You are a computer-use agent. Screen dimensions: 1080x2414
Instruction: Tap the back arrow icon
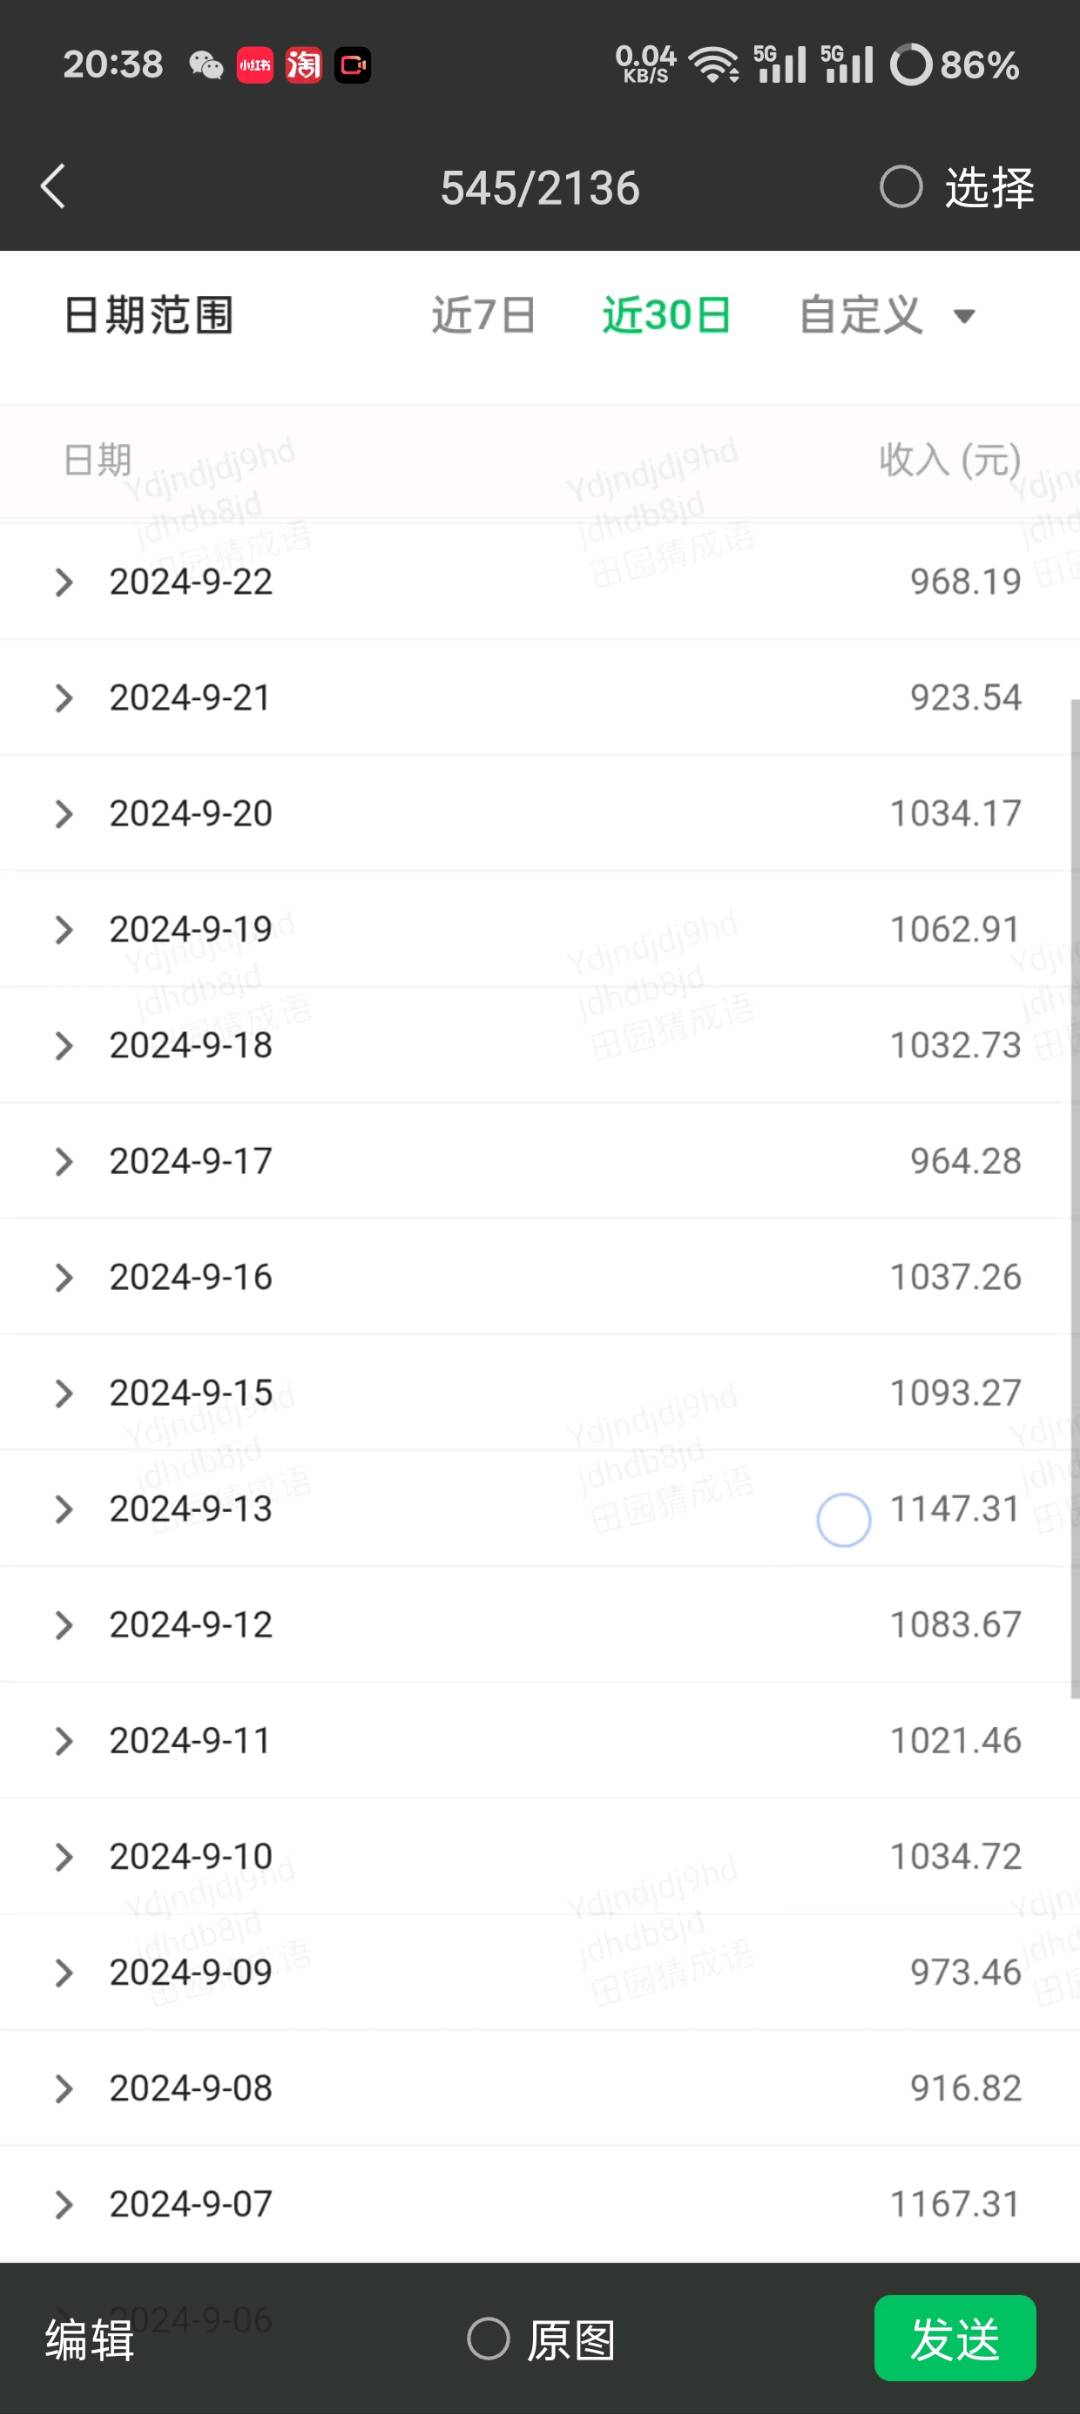pos(53,187)
